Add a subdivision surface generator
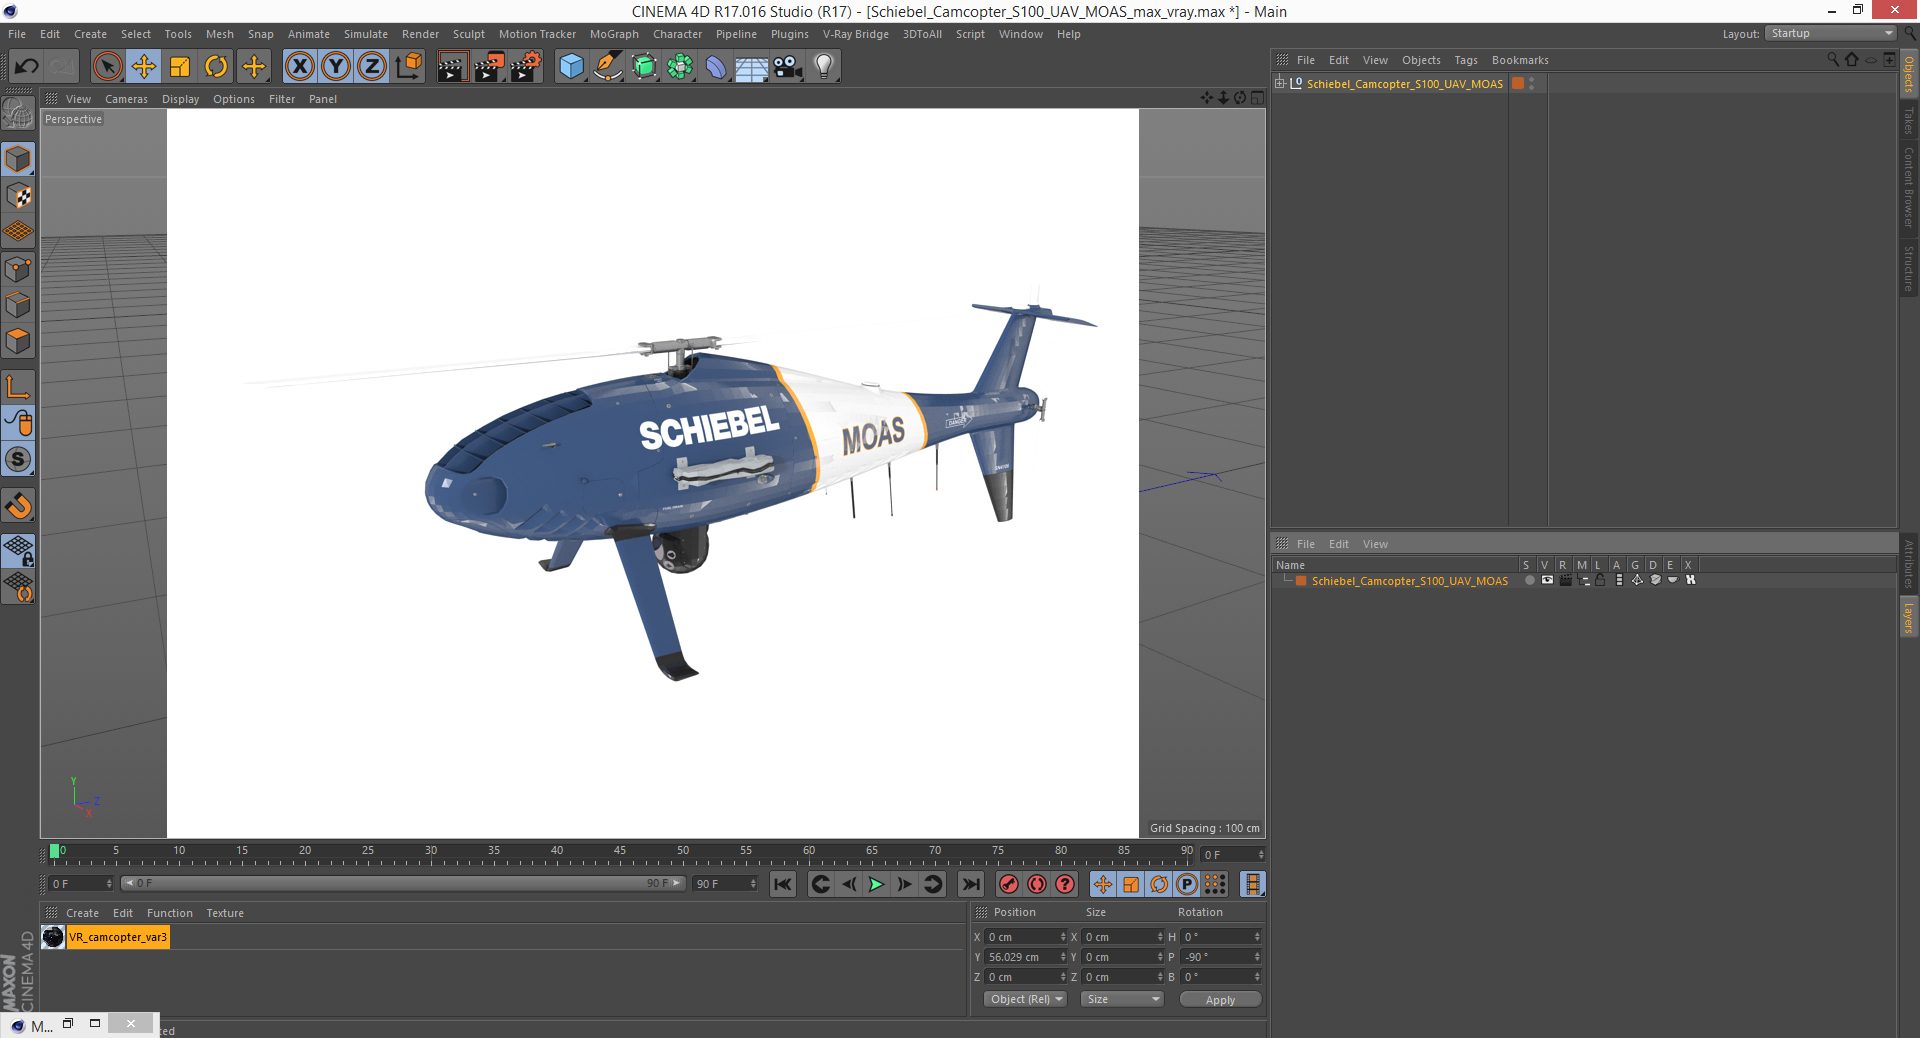Viewport: 1920px width, 1038px height. [x=644, y=67]
